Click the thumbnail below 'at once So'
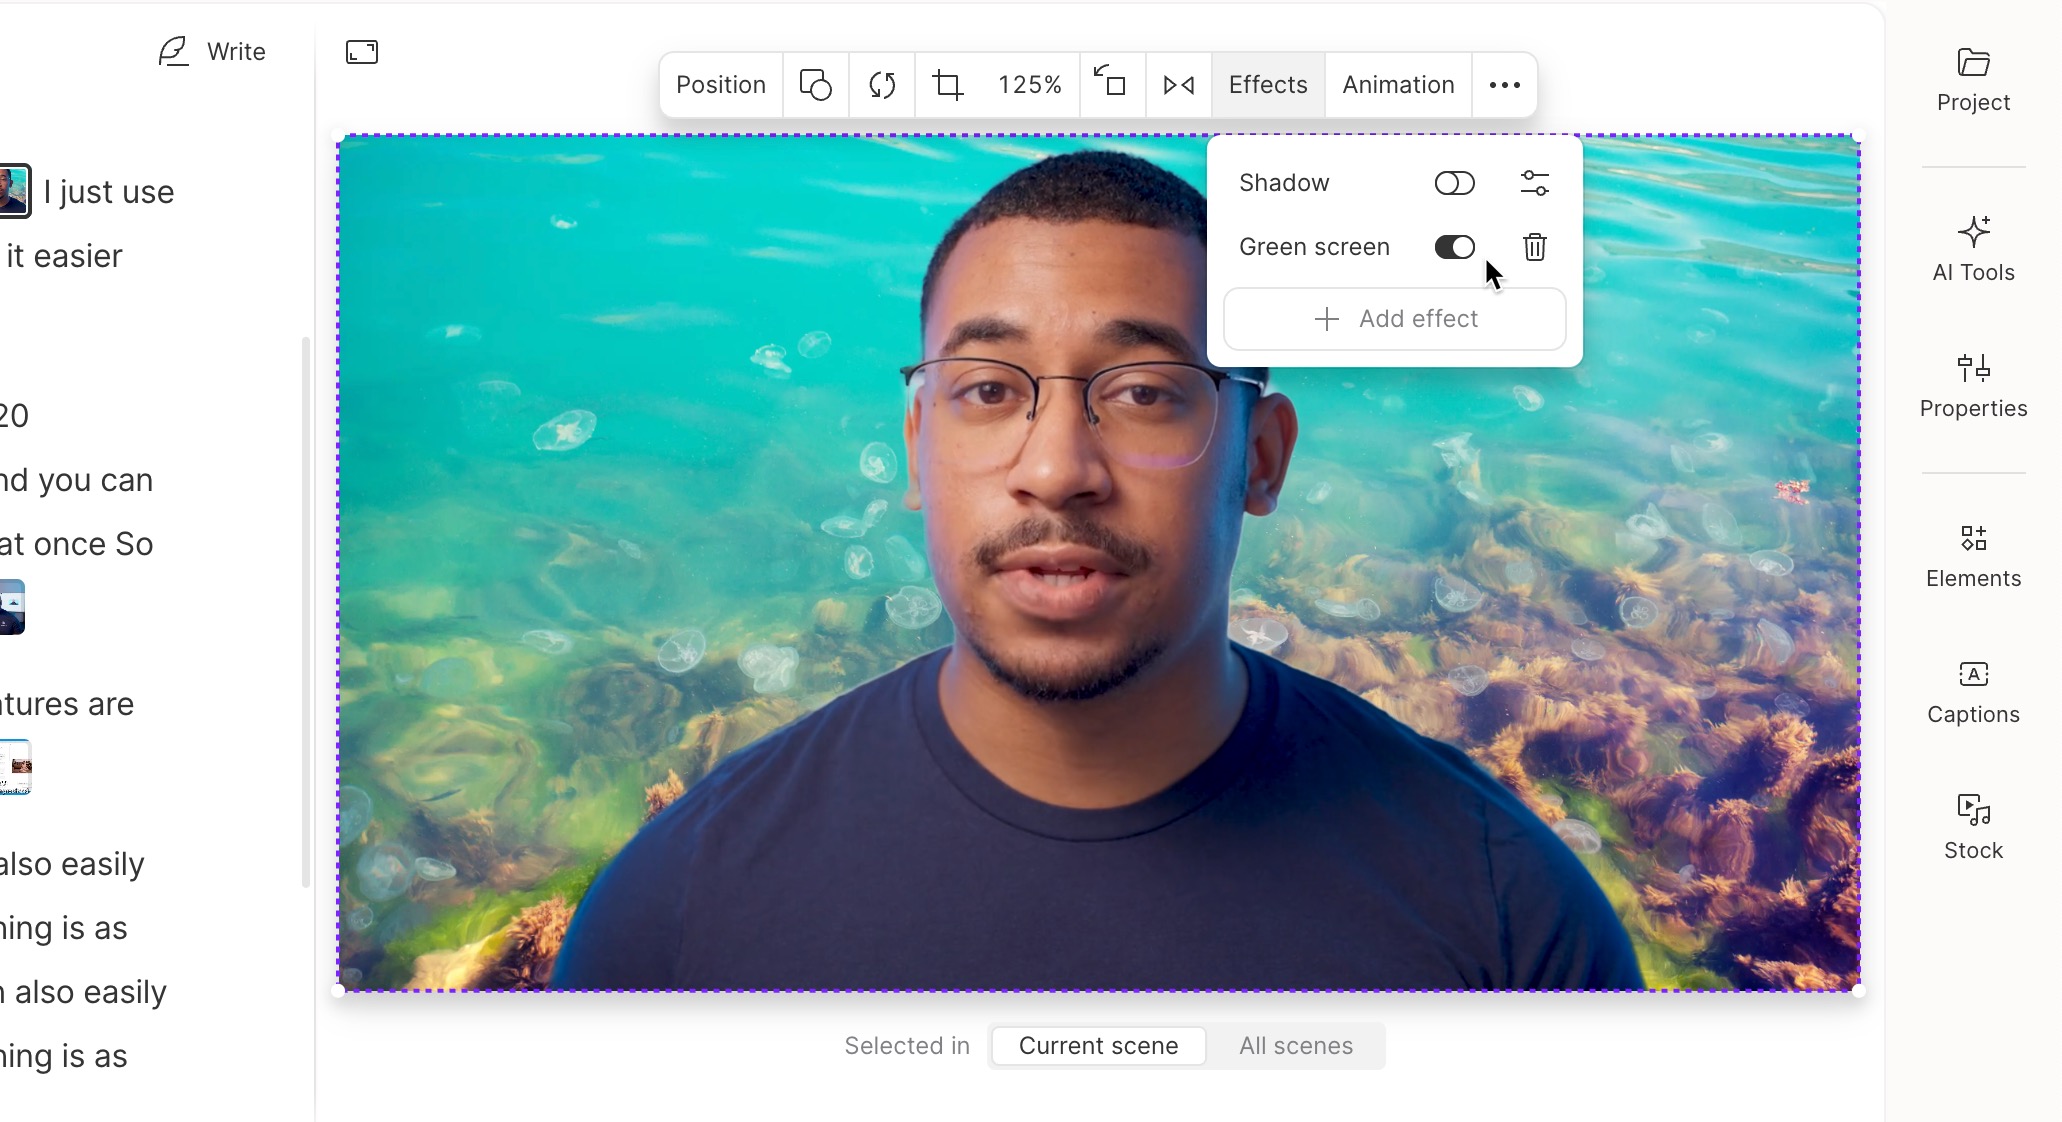Screen dimensions: 2062x1122 [12, 607]
